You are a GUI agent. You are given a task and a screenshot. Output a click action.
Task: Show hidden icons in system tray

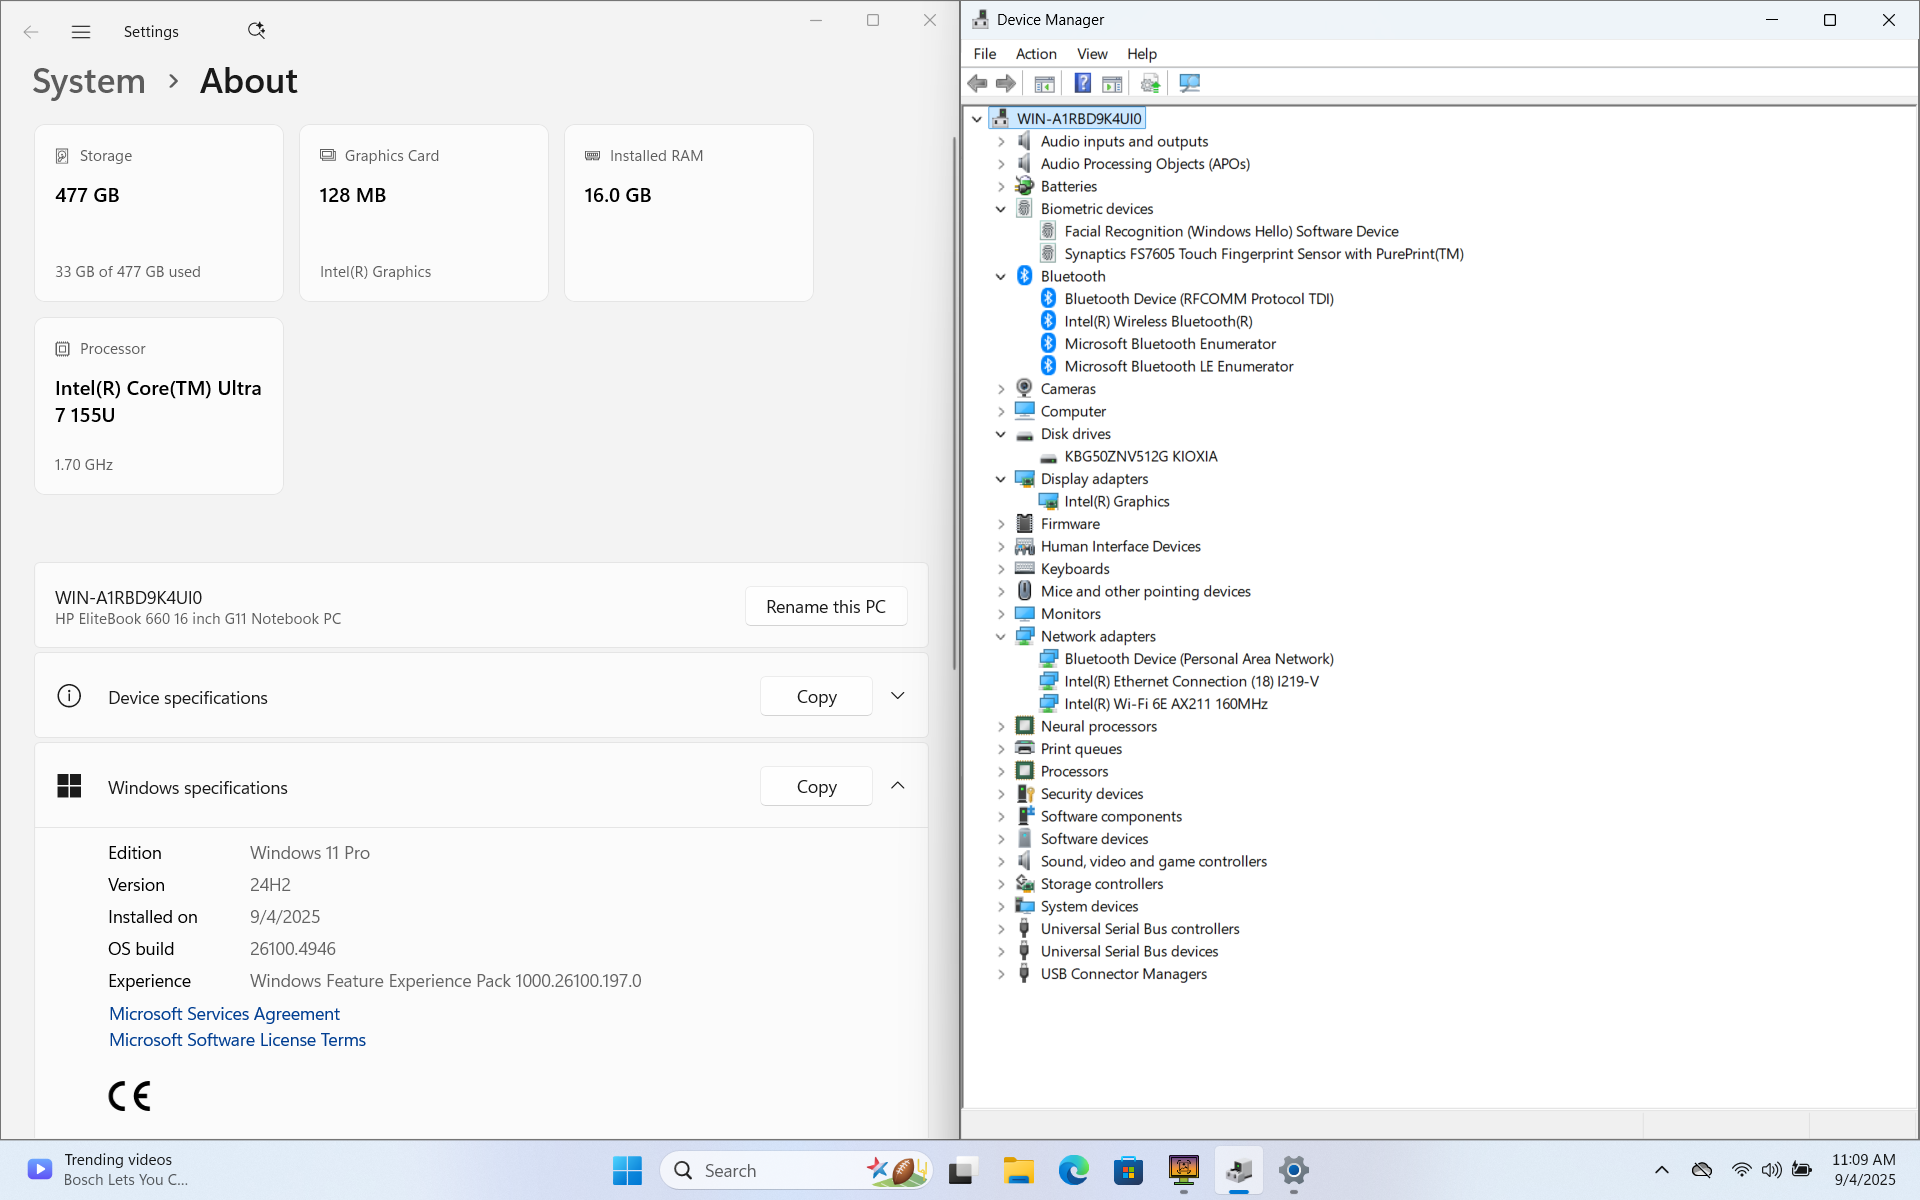[x=1661, y=1170]
